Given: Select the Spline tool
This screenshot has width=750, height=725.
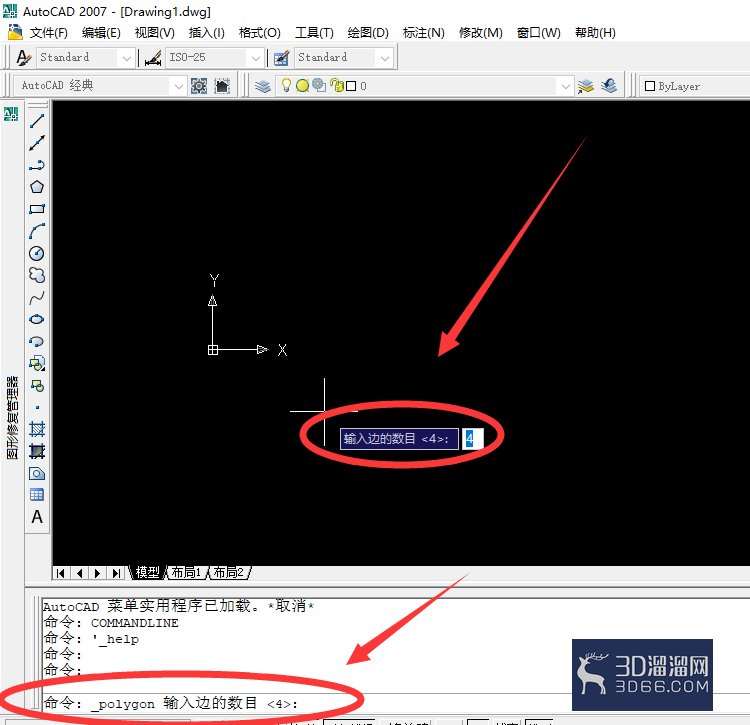Looking at the screenshot, I should tap(37, 297).
